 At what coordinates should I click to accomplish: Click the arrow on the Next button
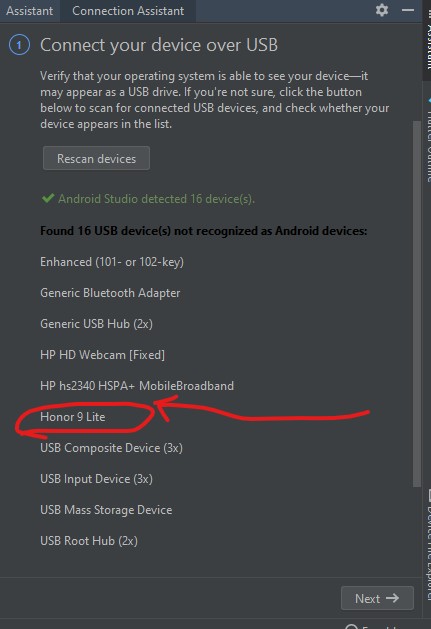392,598
